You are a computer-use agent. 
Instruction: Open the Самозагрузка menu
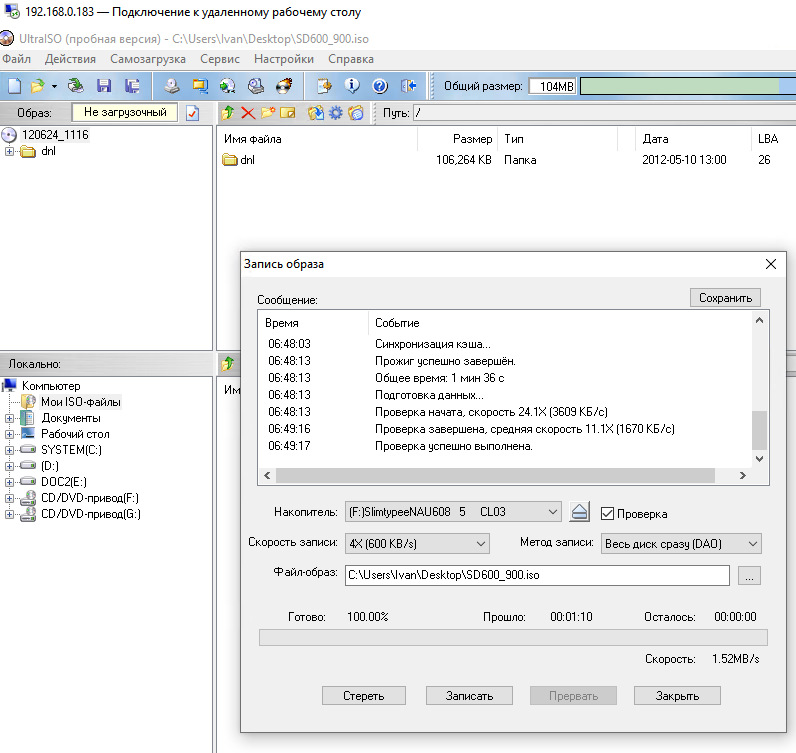pos(147,60)
